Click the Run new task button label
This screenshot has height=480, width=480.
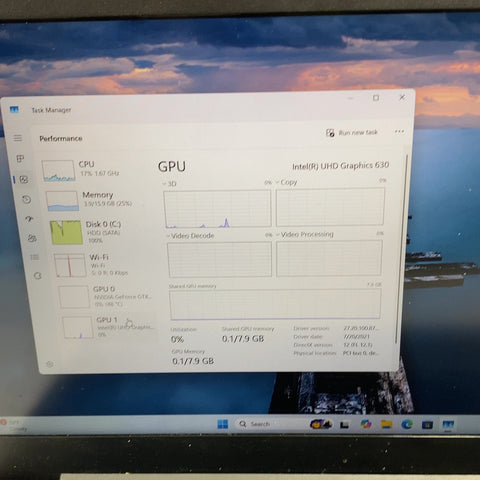(358, 133)
